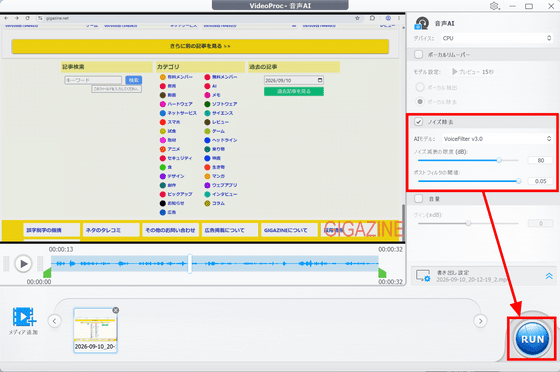Image resolution: width=560 pixels, height=372 pixels.
Task: Add media with the film plus icon
Action: [x=24, y=317]
